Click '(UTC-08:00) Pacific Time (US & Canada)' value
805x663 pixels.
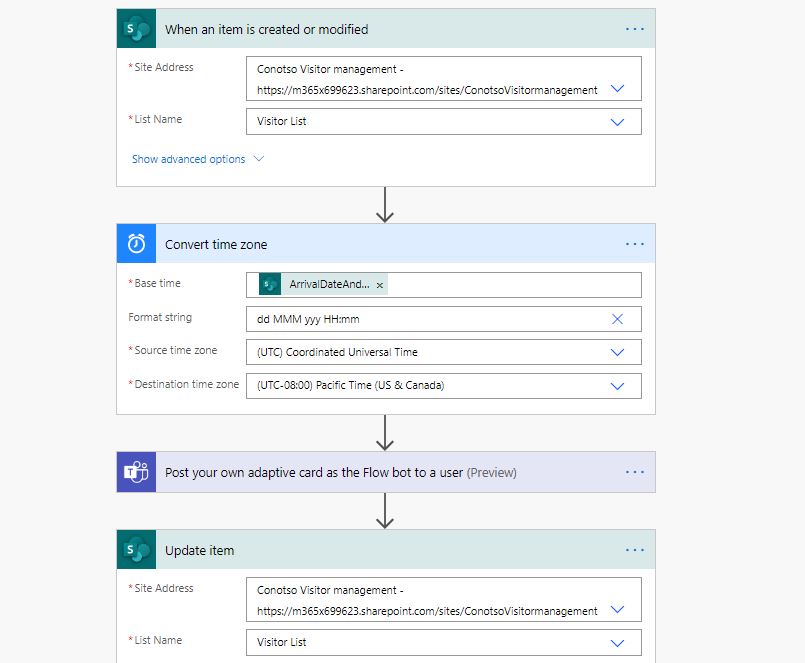351,385
